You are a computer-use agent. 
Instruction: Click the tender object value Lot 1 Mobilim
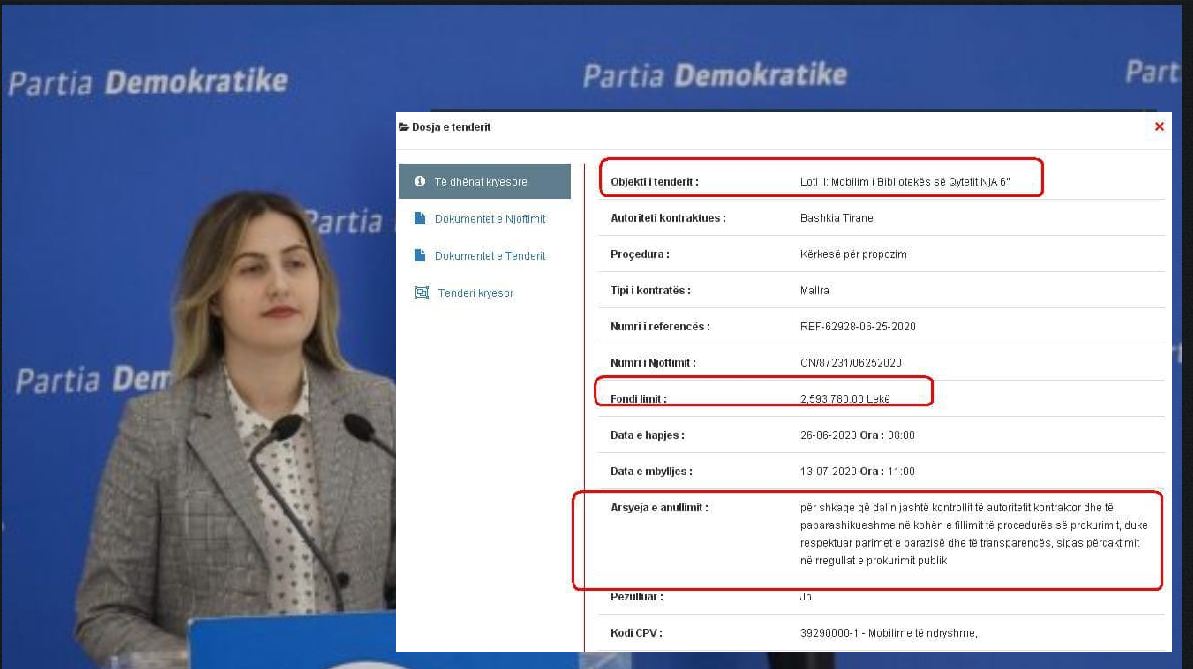click(907, 182)
